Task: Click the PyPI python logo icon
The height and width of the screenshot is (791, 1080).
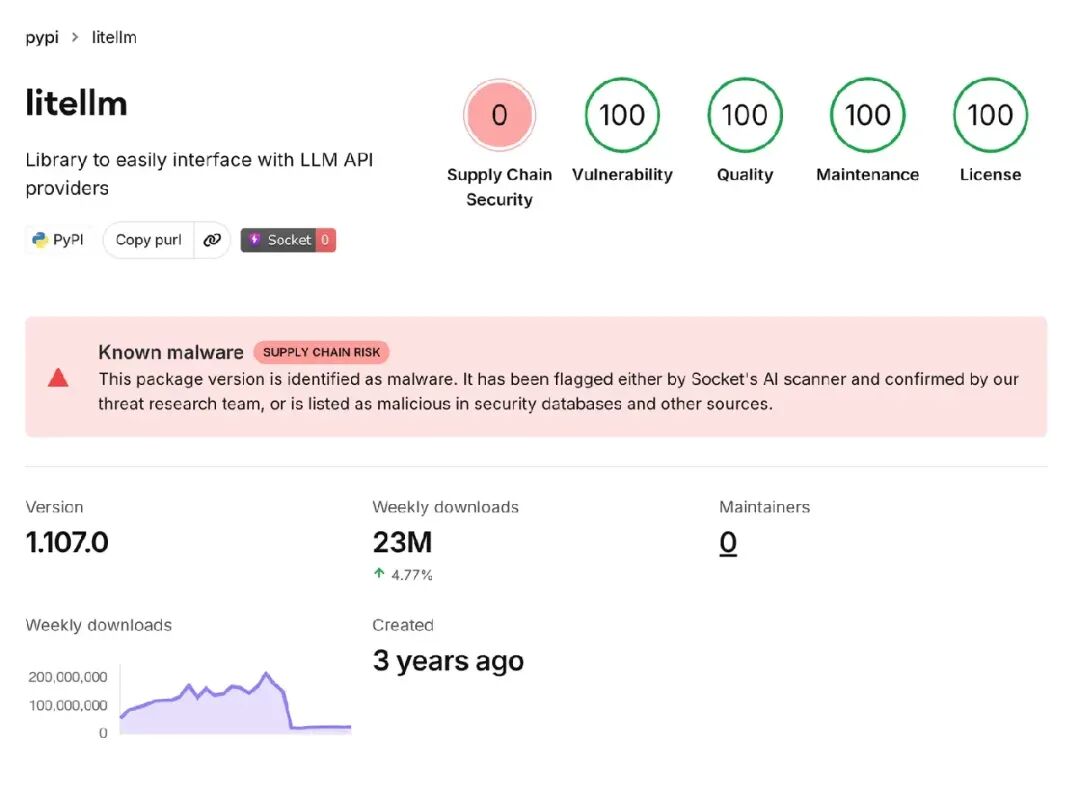Action: point(39,240)
